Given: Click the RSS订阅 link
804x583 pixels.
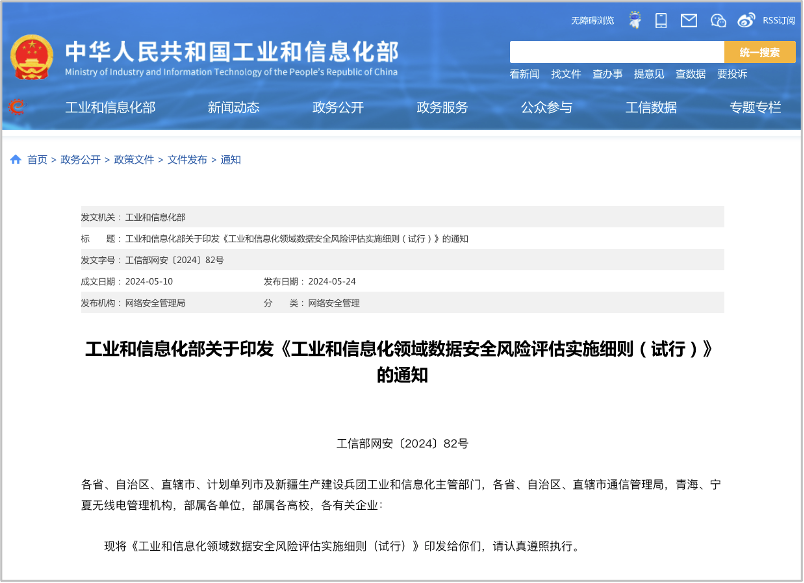Looking at the screenshot, I should pos(779,20).
